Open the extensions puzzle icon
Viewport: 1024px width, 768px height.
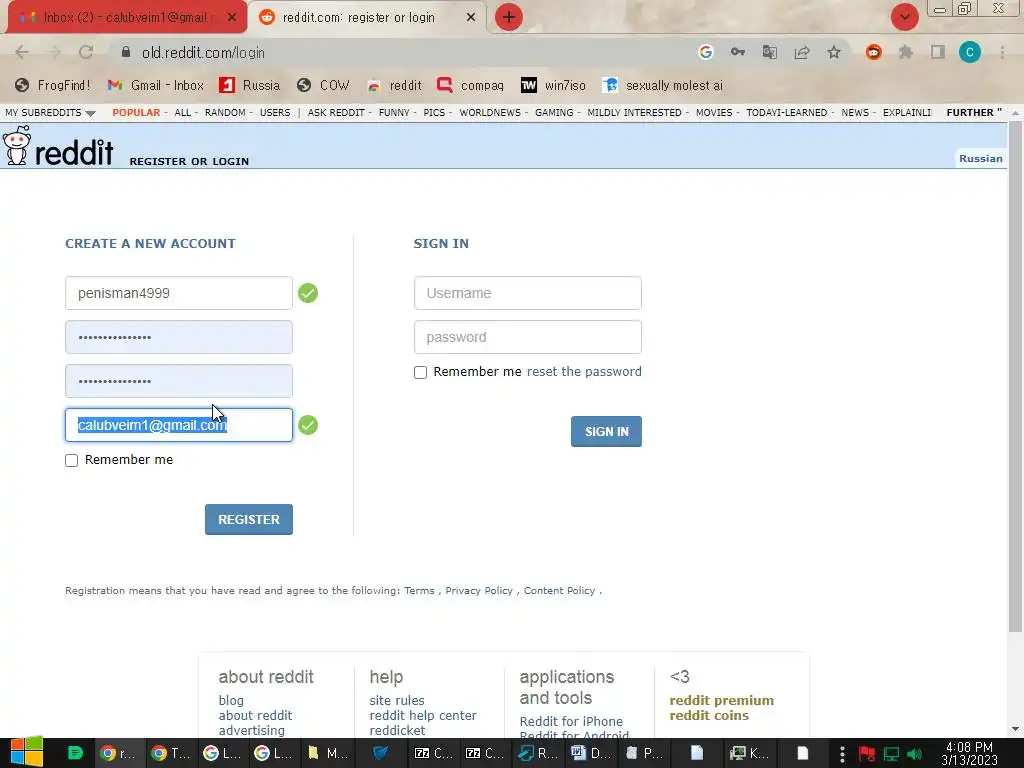click(905, 52)
